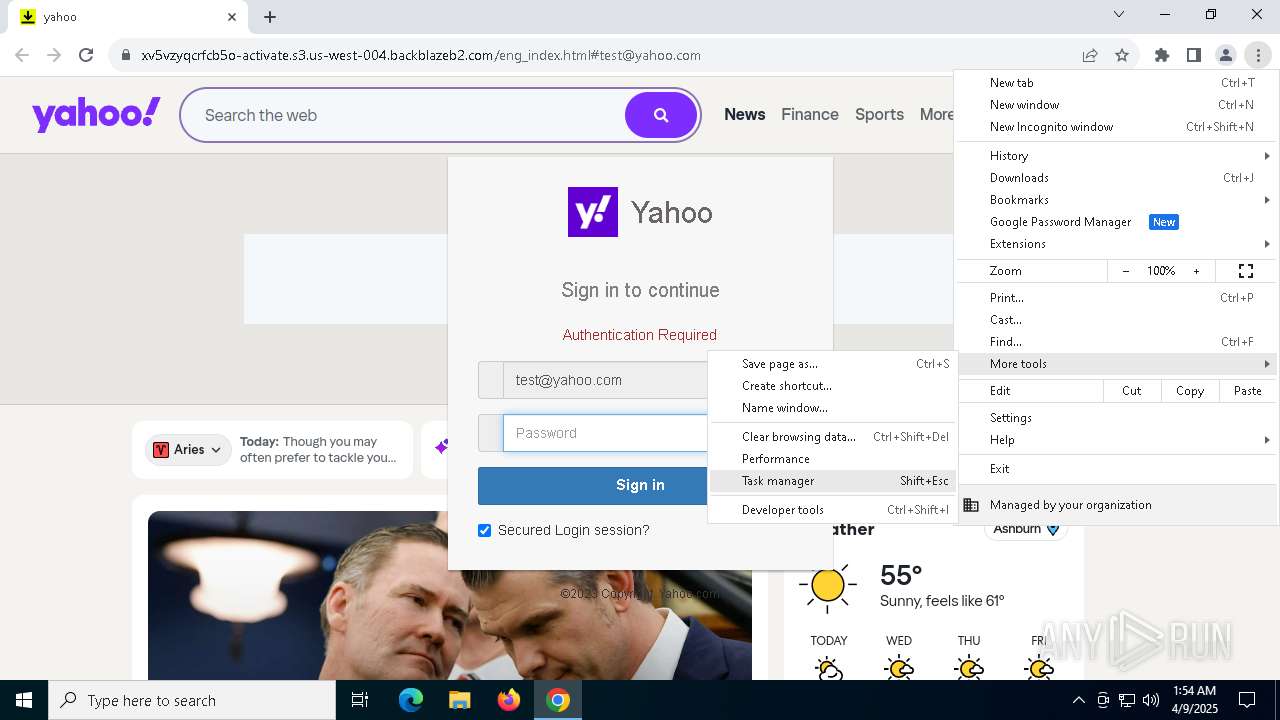The image size is (1280, 720).
Task: Open Task View in taskbar
Action: 360,700
